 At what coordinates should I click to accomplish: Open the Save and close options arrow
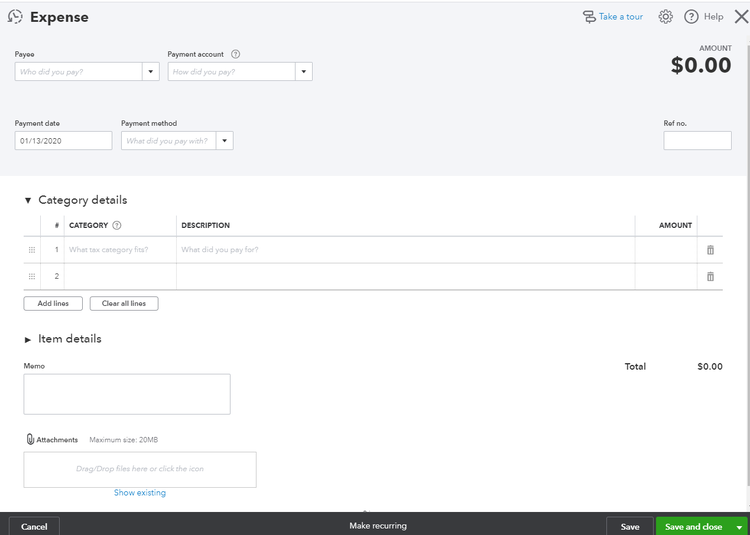739,527
